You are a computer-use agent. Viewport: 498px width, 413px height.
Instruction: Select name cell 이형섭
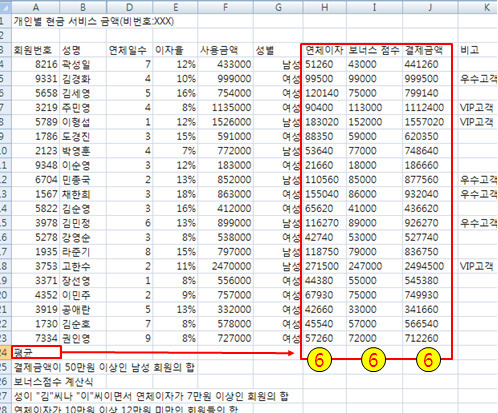tap(83, 122)
